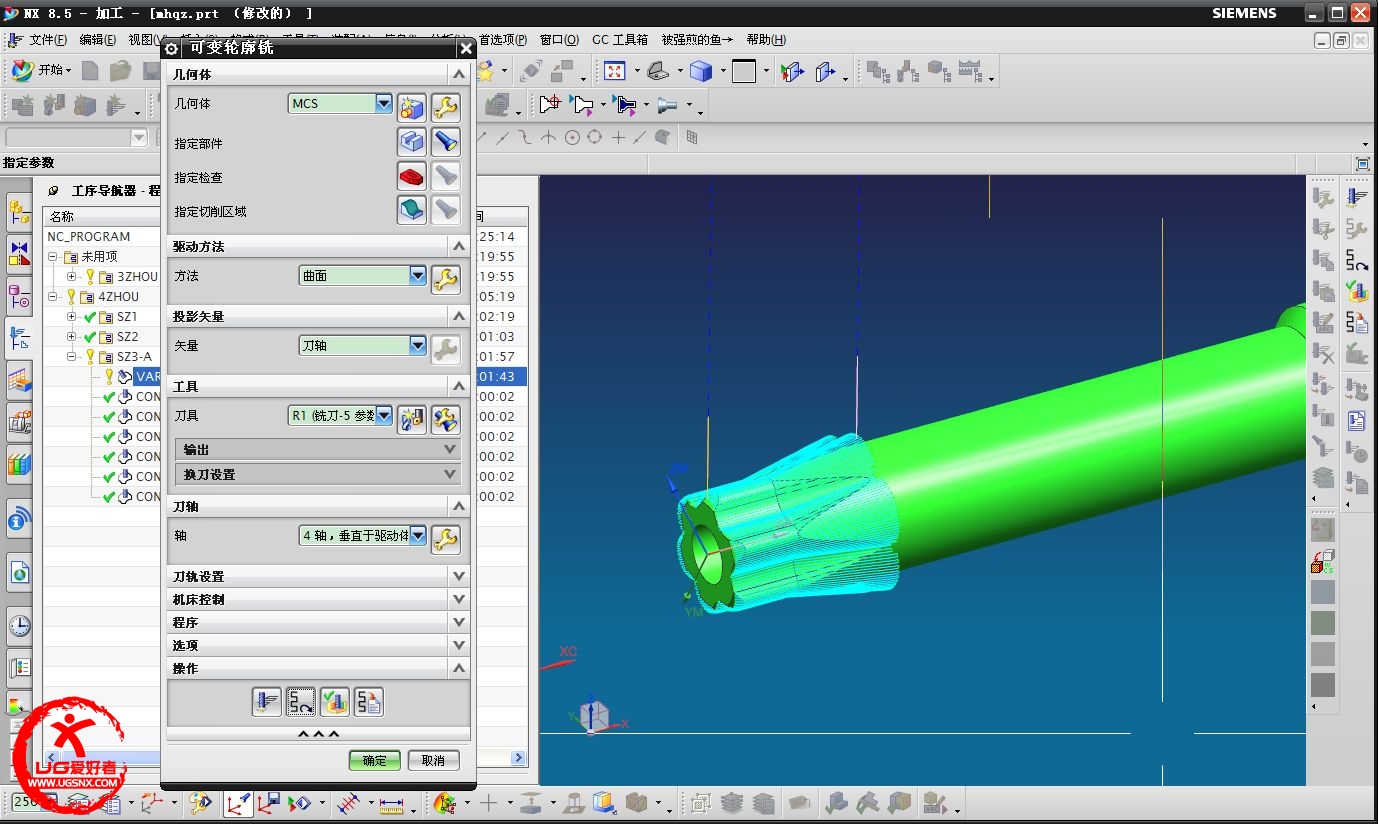Edit the 曲面 drive method via wrench
This screenshot has width=1378, height=824.
(x=445, y=279)
